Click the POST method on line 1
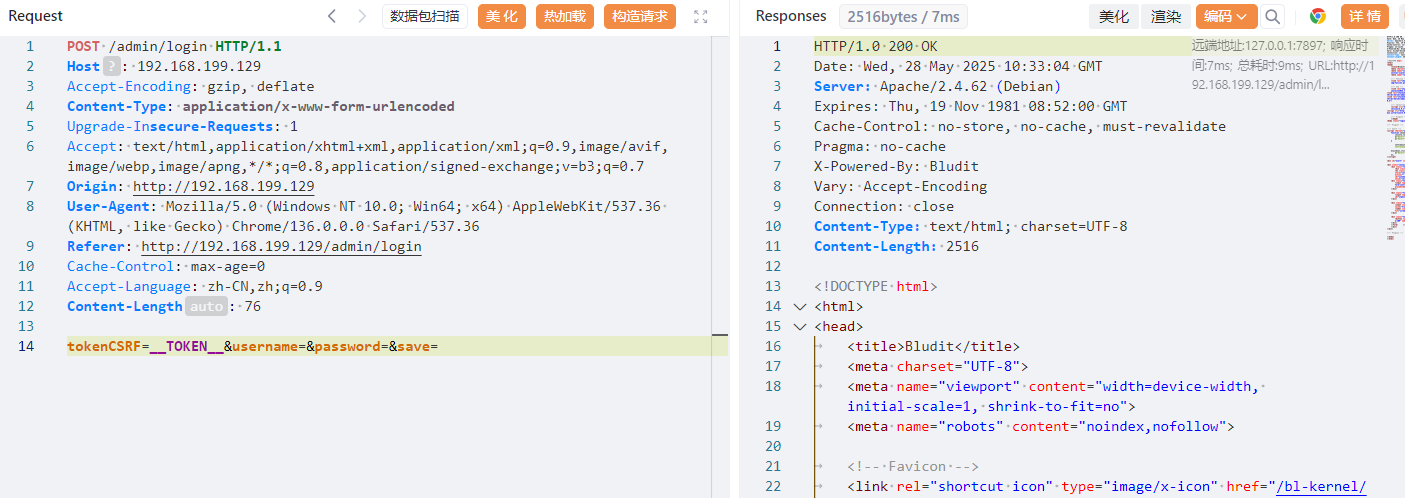Screen dimensions: 1405x498 (83, 46)
